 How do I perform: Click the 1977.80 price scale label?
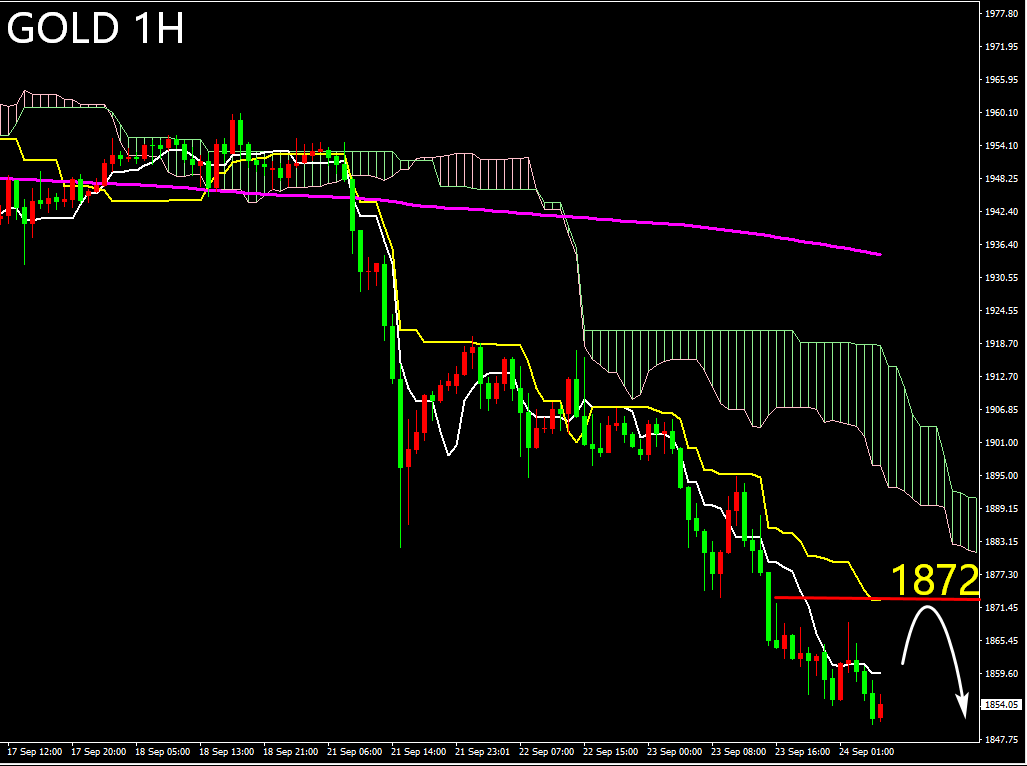tap(1001, 14)
